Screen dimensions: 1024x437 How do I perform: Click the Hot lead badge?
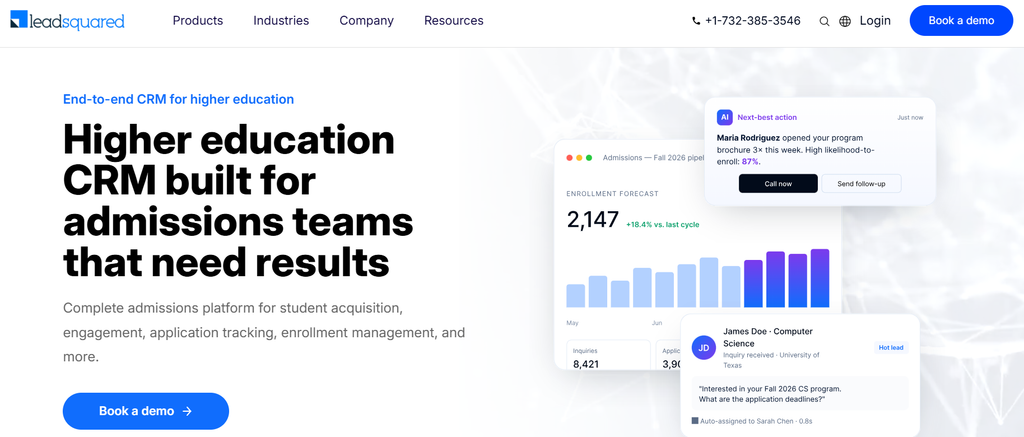(x=891, y=348)
